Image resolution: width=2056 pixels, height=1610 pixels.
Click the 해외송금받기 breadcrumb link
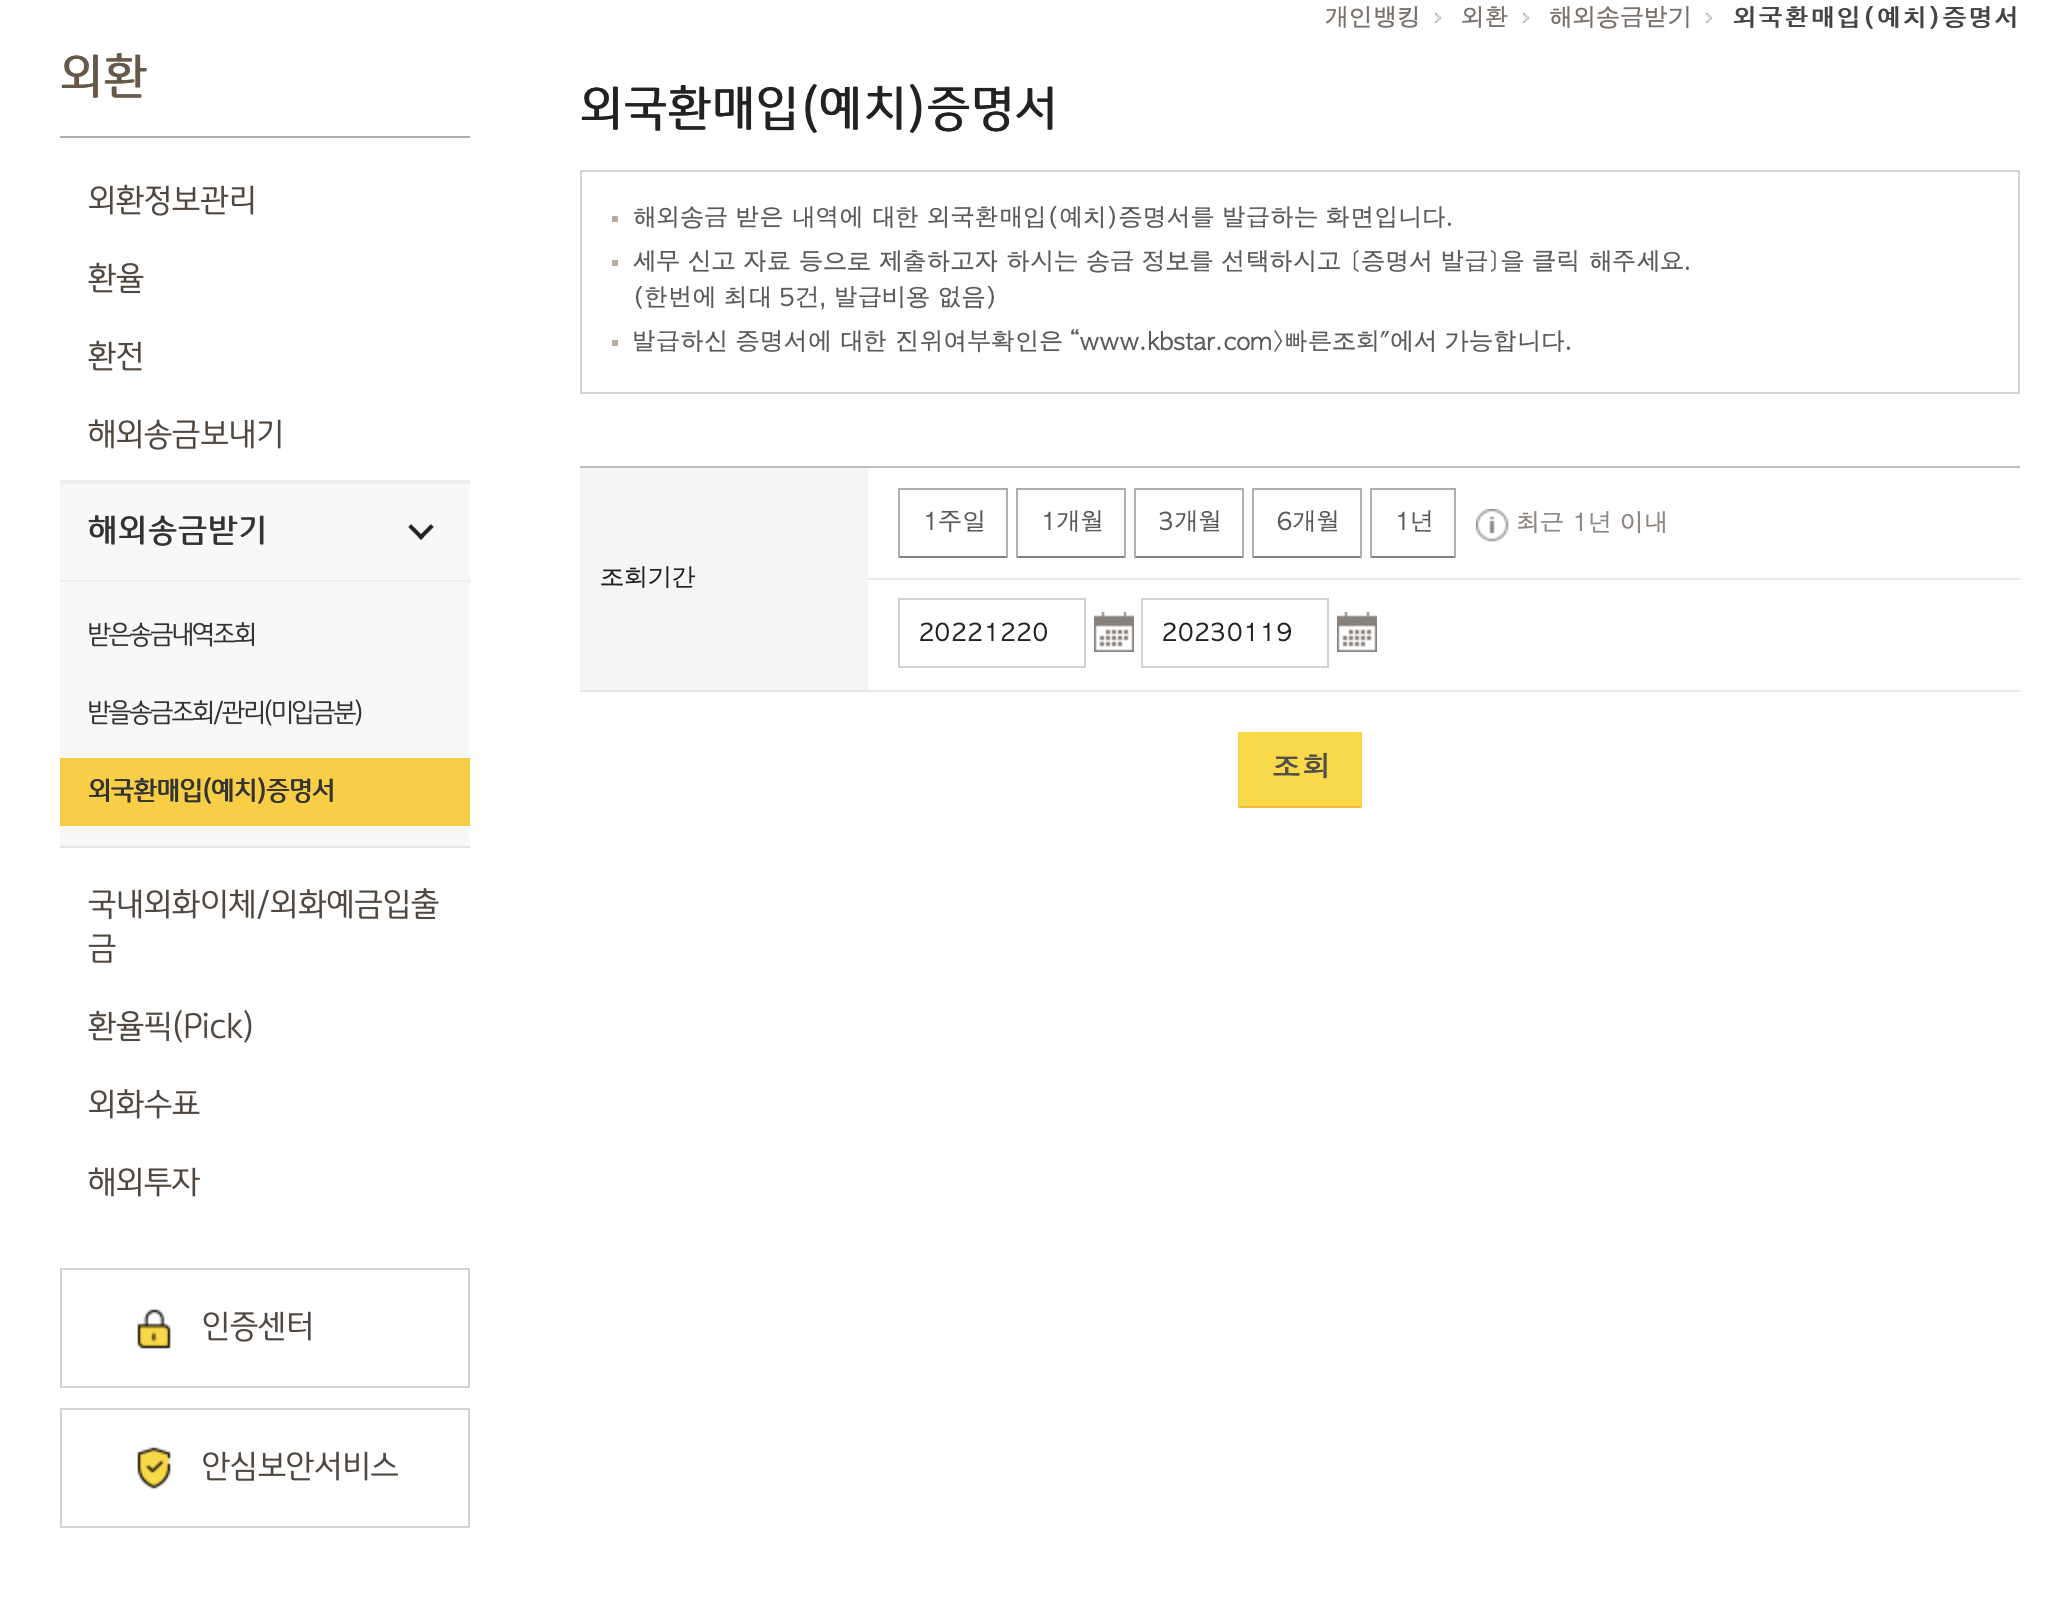coord(1619,17)
